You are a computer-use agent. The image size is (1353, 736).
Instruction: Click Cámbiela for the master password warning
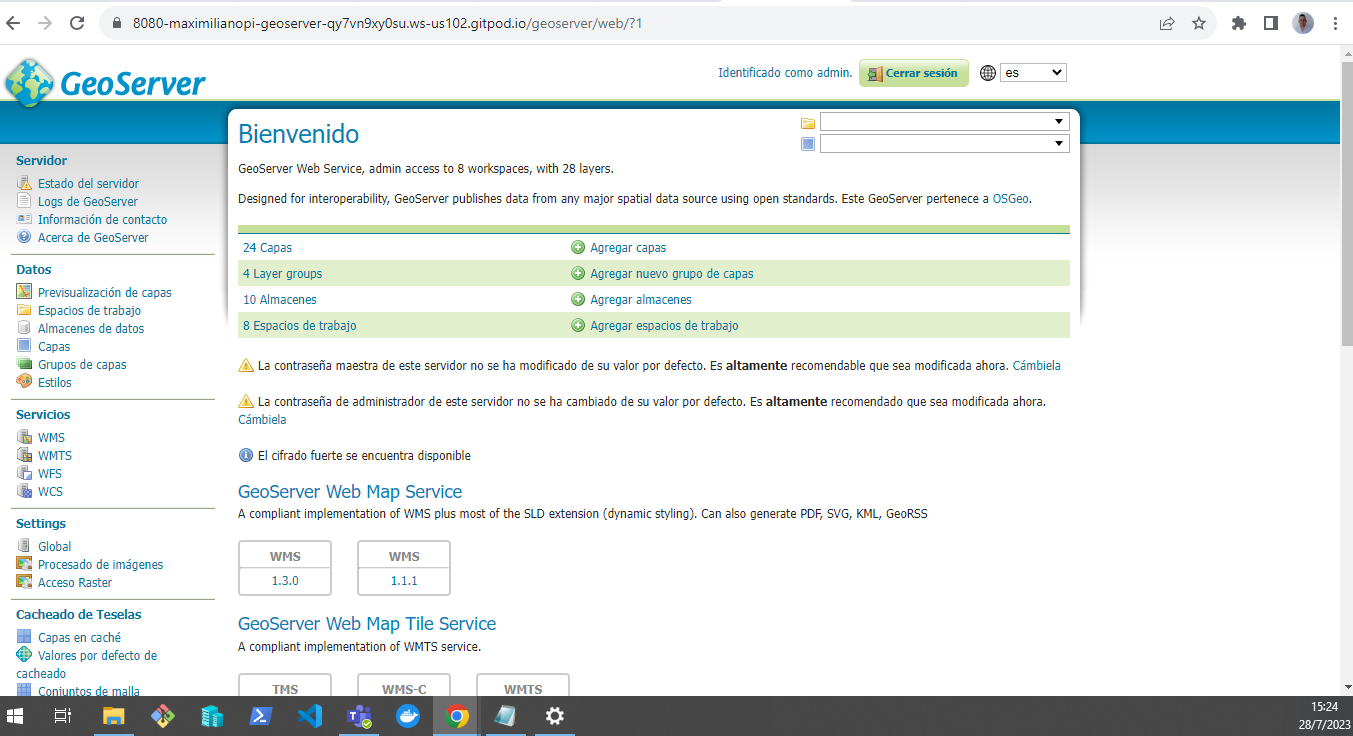pyautogui.click(x=1037, y=366)
